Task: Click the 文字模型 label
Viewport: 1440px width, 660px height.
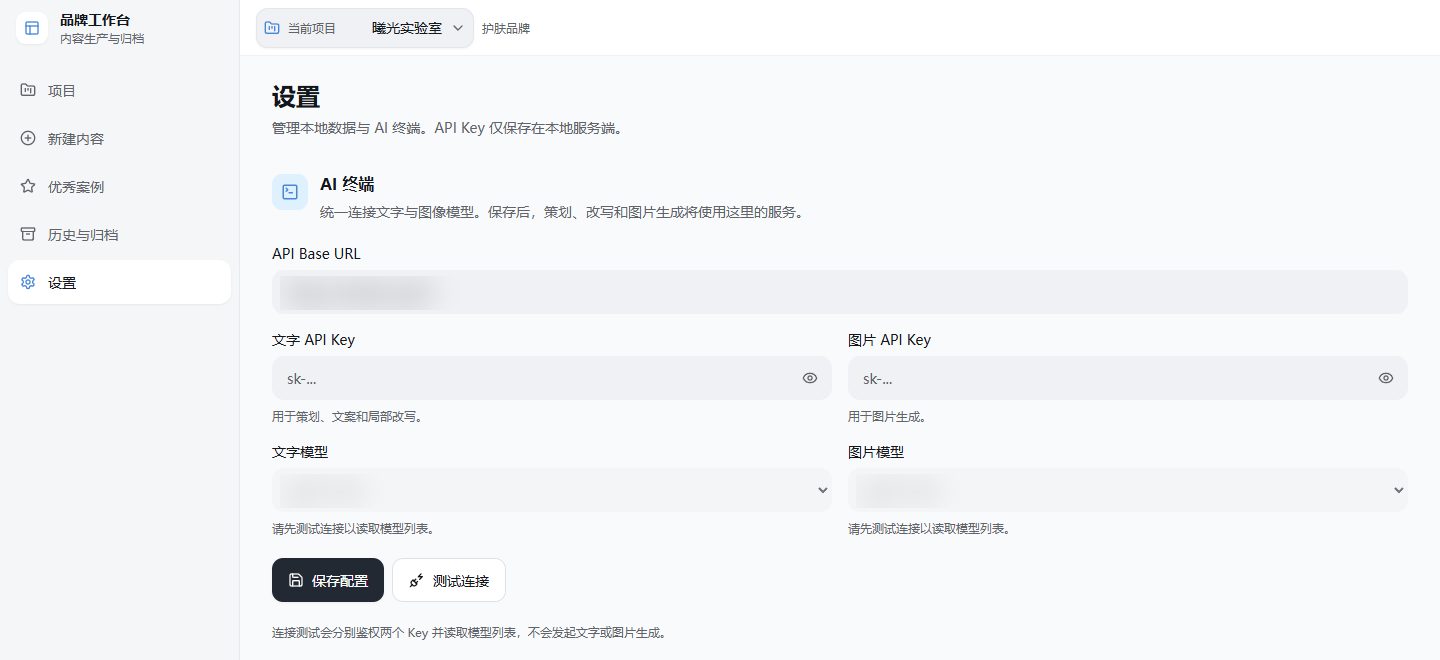Action: pos(300,452)
